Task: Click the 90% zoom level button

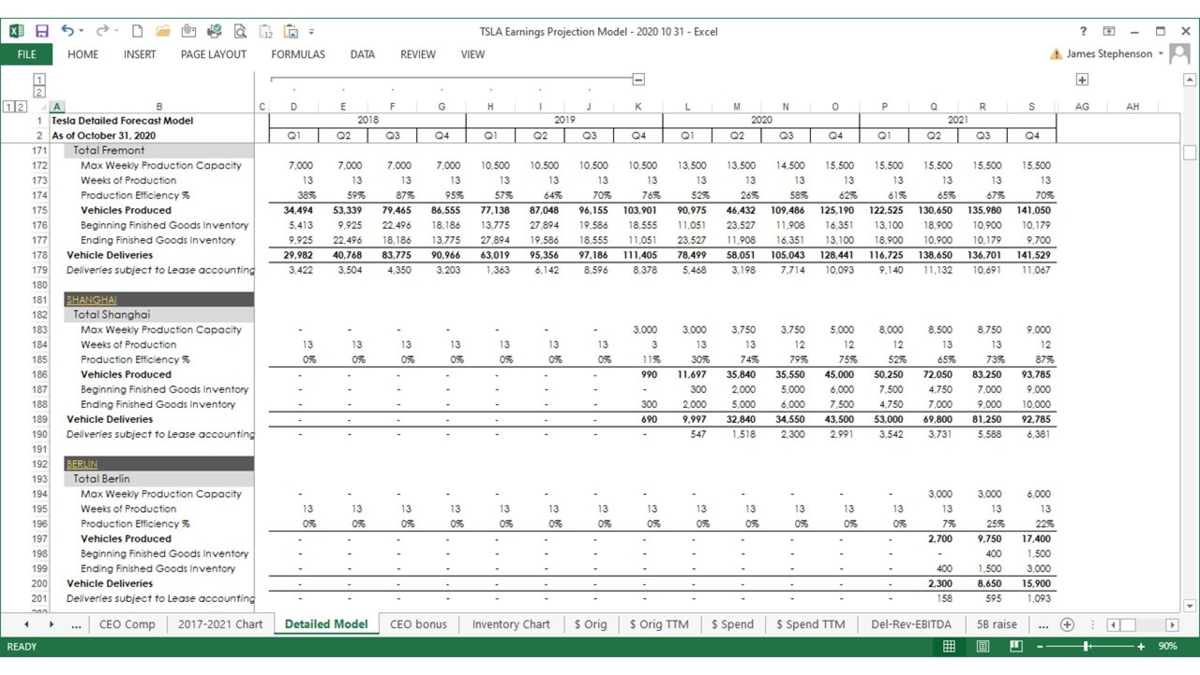Action: click(x=1167, y=647)
